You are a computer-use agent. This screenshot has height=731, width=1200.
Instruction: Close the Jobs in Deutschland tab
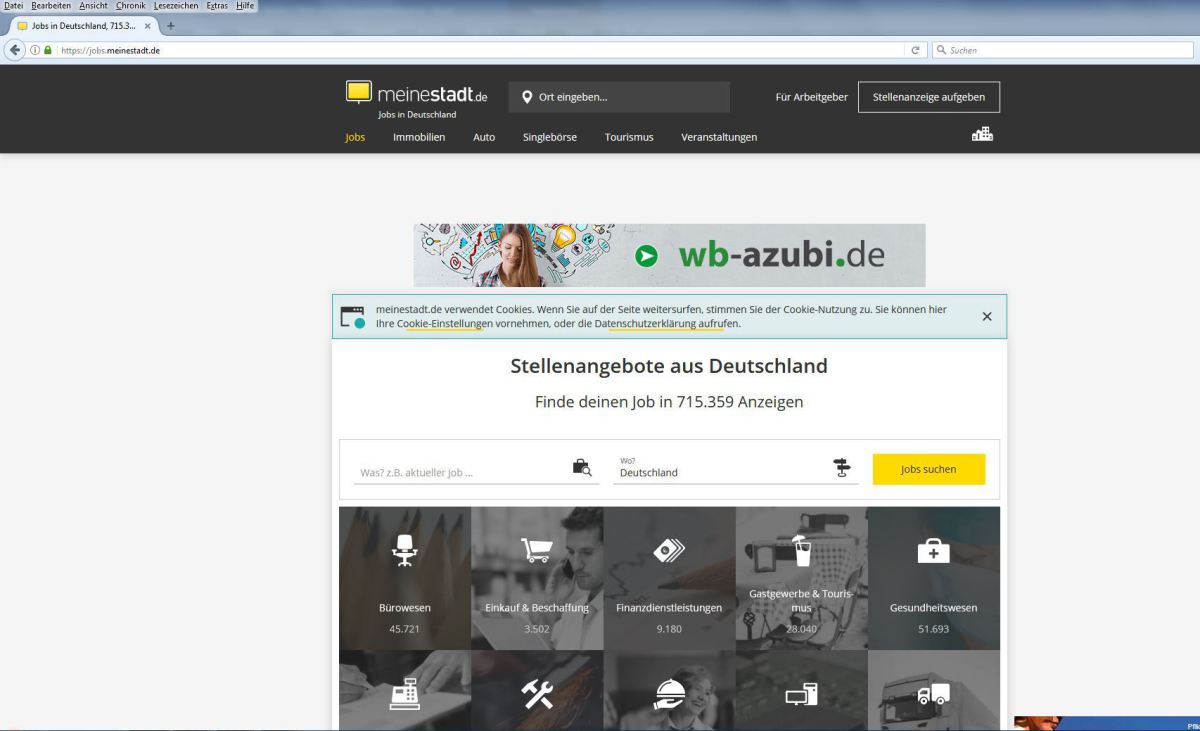[147, 26]
